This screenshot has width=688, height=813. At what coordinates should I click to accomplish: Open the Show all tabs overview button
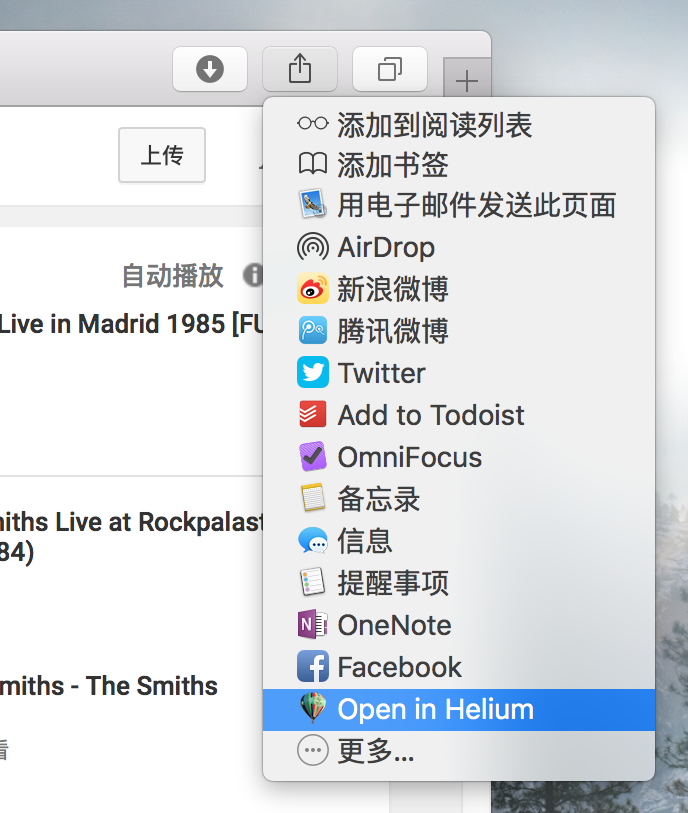390,69
